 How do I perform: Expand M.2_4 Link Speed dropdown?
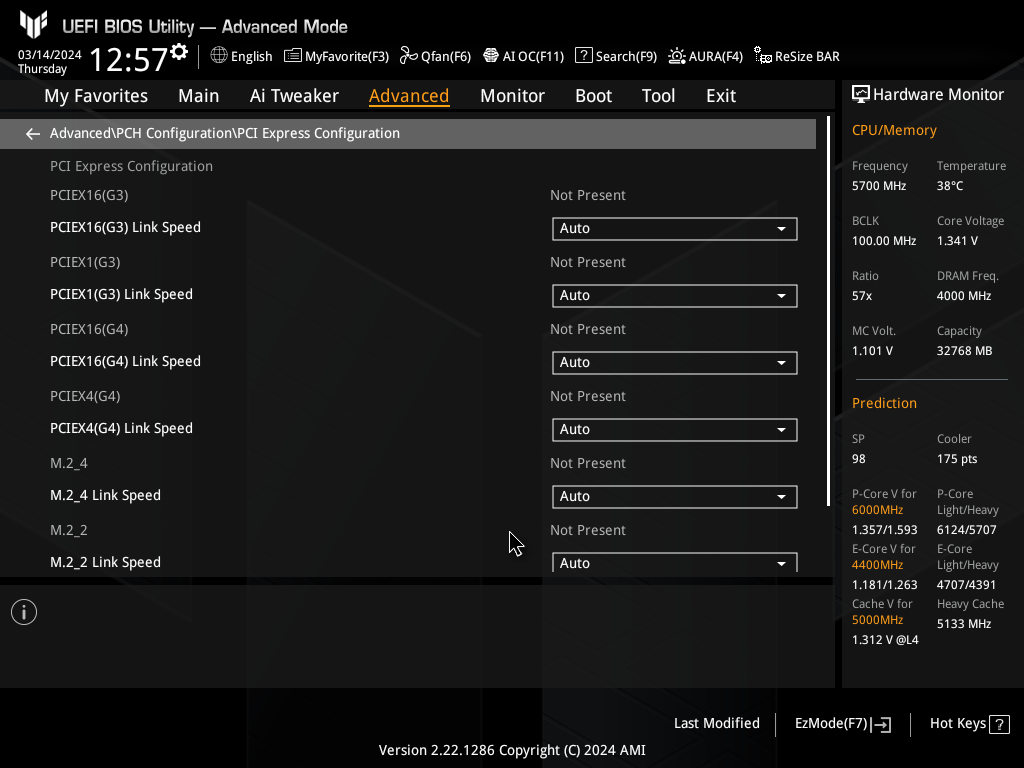675,496
